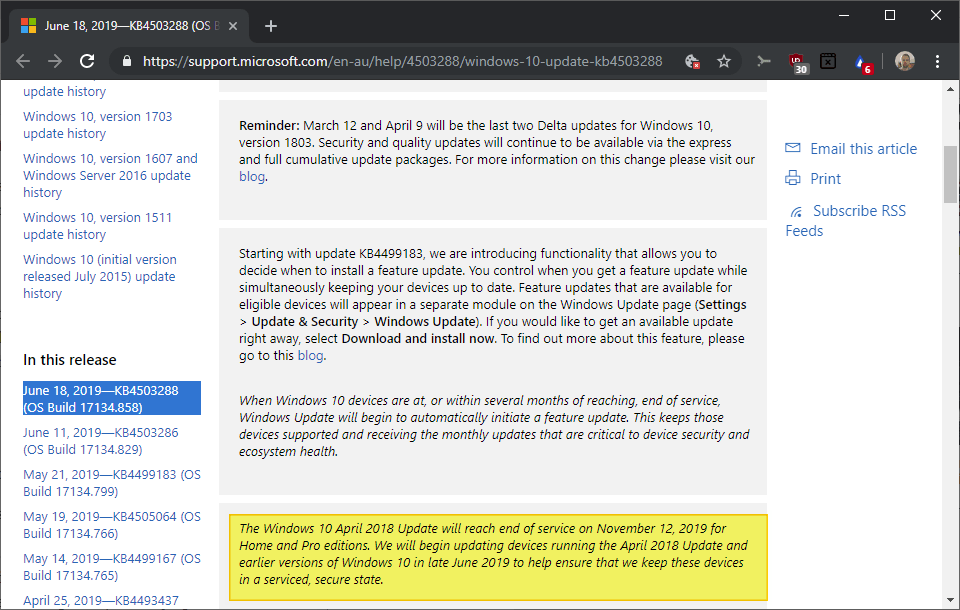
Task: Click the RSS icon beside Subscribe RSS
Action: tap(797, 212)
